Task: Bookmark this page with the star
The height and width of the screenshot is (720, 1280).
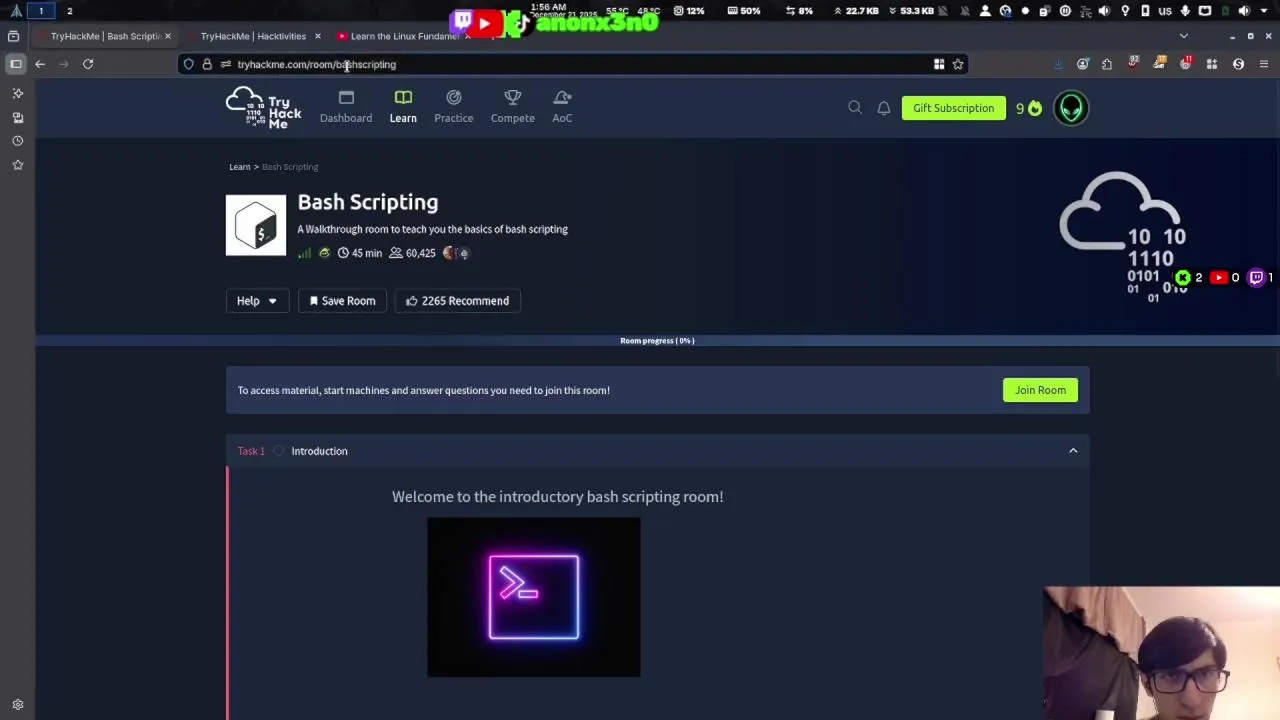Action: pos(958,64)
